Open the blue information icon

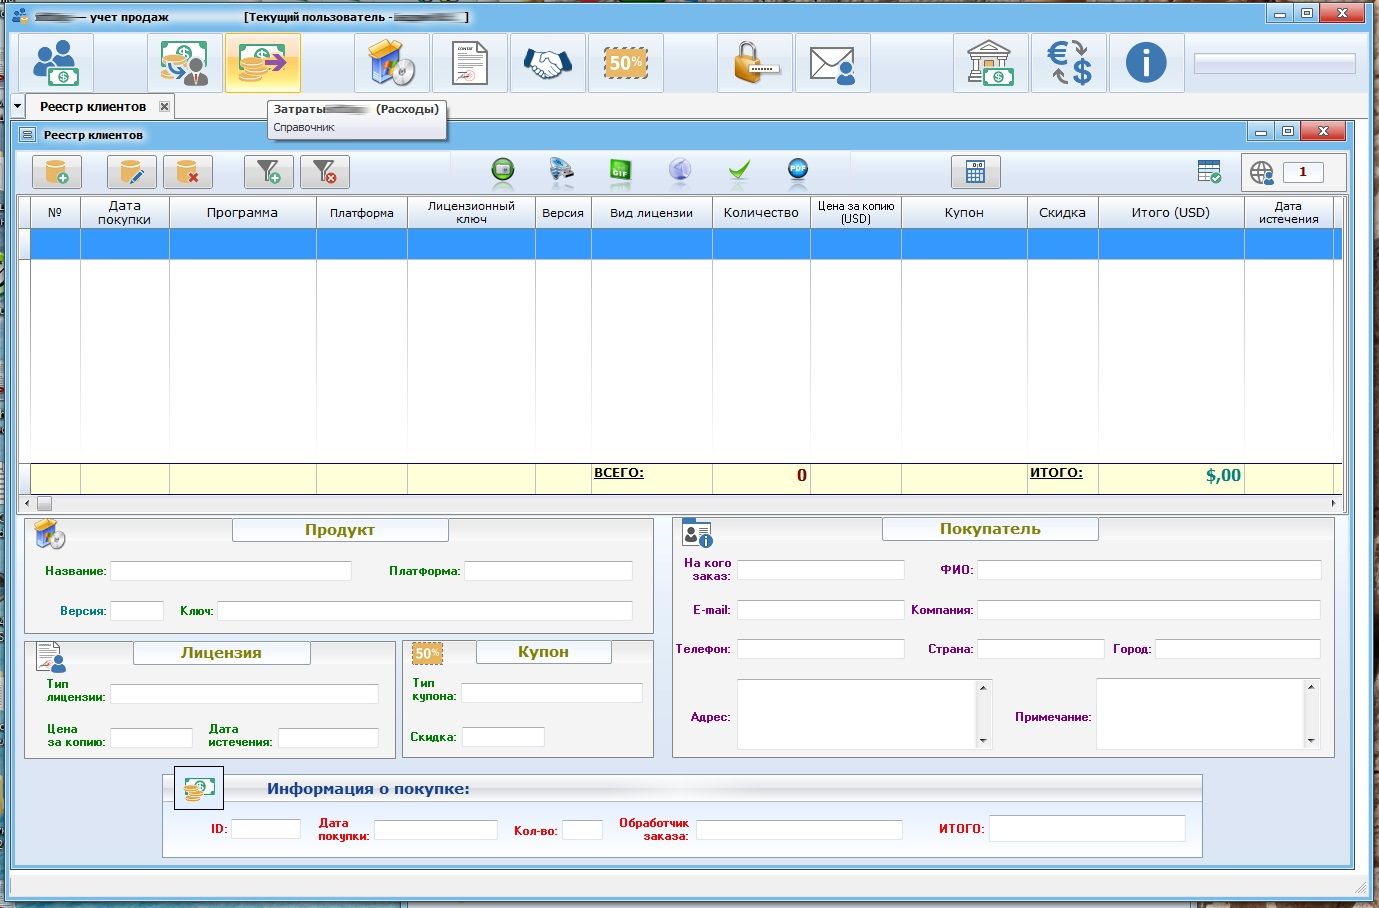tap(1146, 63)
